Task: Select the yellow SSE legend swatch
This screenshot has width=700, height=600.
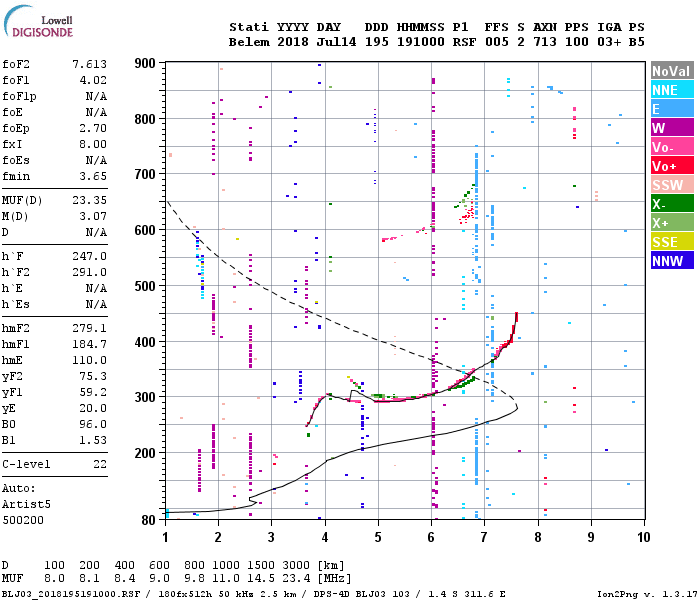Action: pyautogui.click(x=672, y=242)
